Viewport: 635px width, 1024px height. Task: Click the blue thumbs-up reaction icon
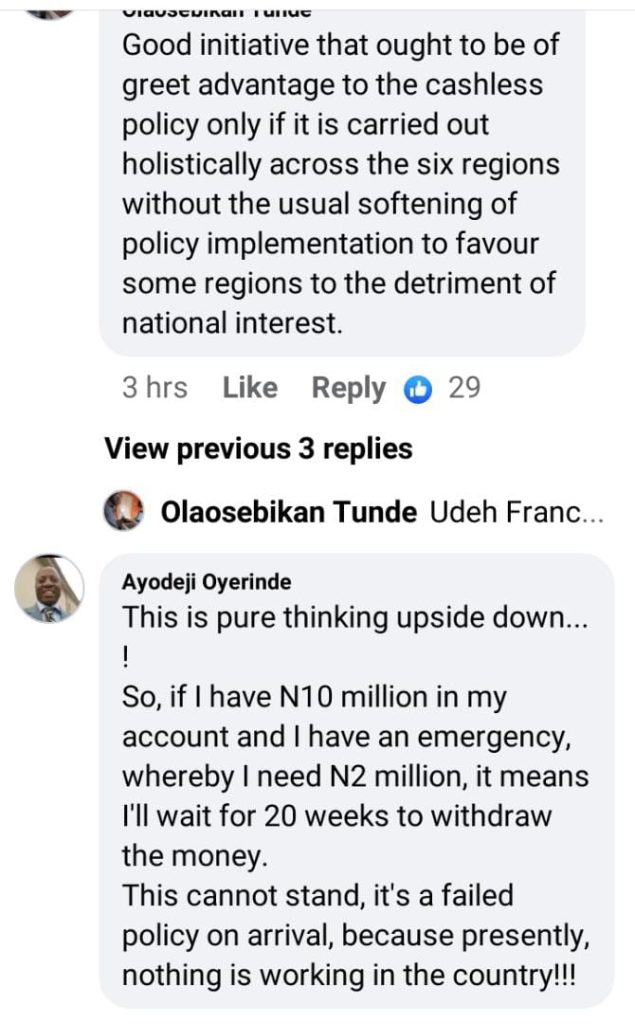point(417,389)
